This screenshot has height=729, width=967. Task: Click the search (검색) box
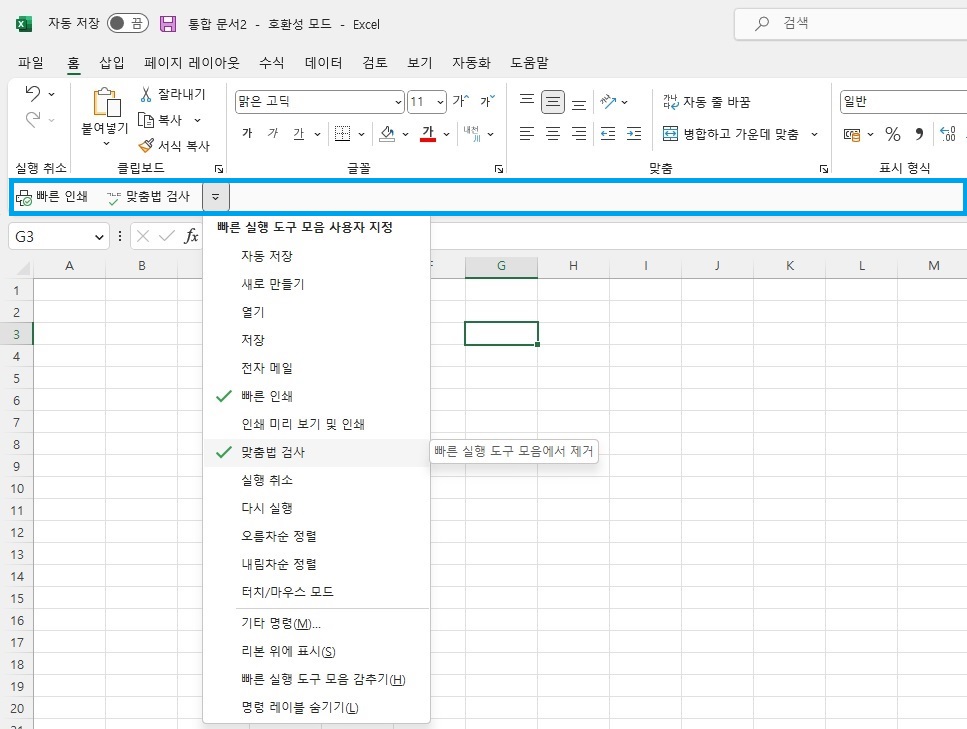click(x=851, y=24)
